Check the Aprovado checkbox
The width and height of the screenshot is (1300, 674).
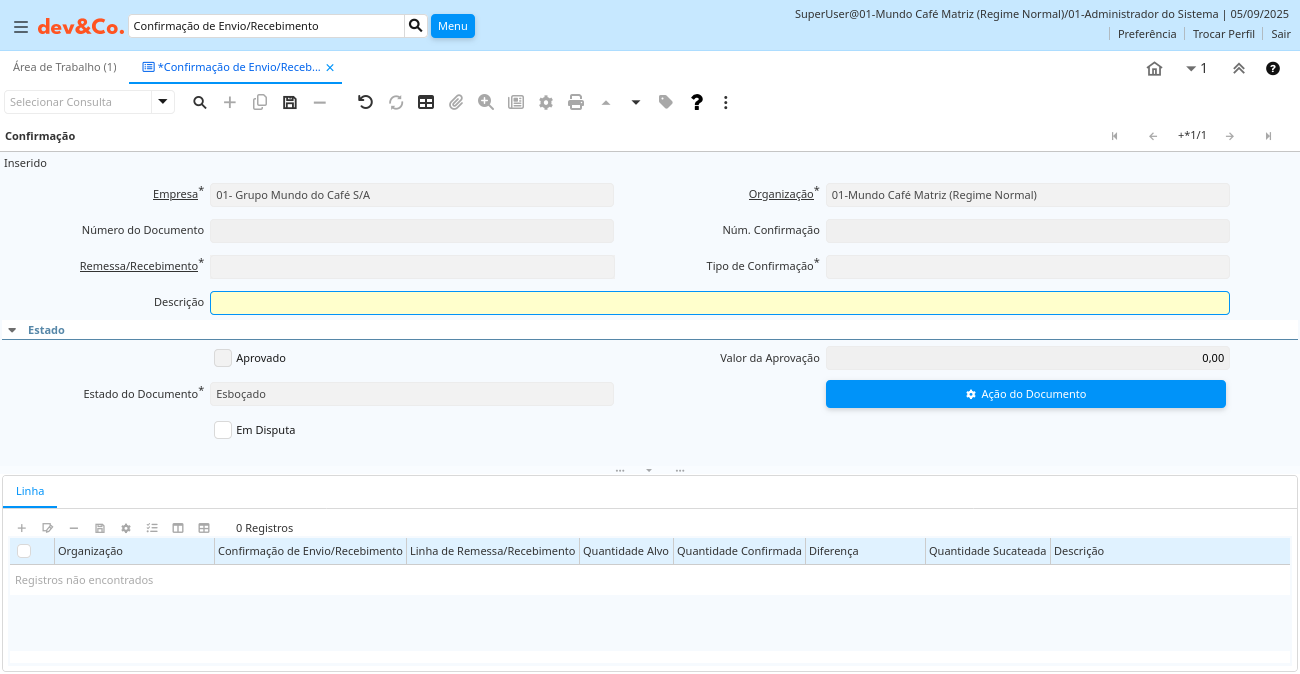223,358
